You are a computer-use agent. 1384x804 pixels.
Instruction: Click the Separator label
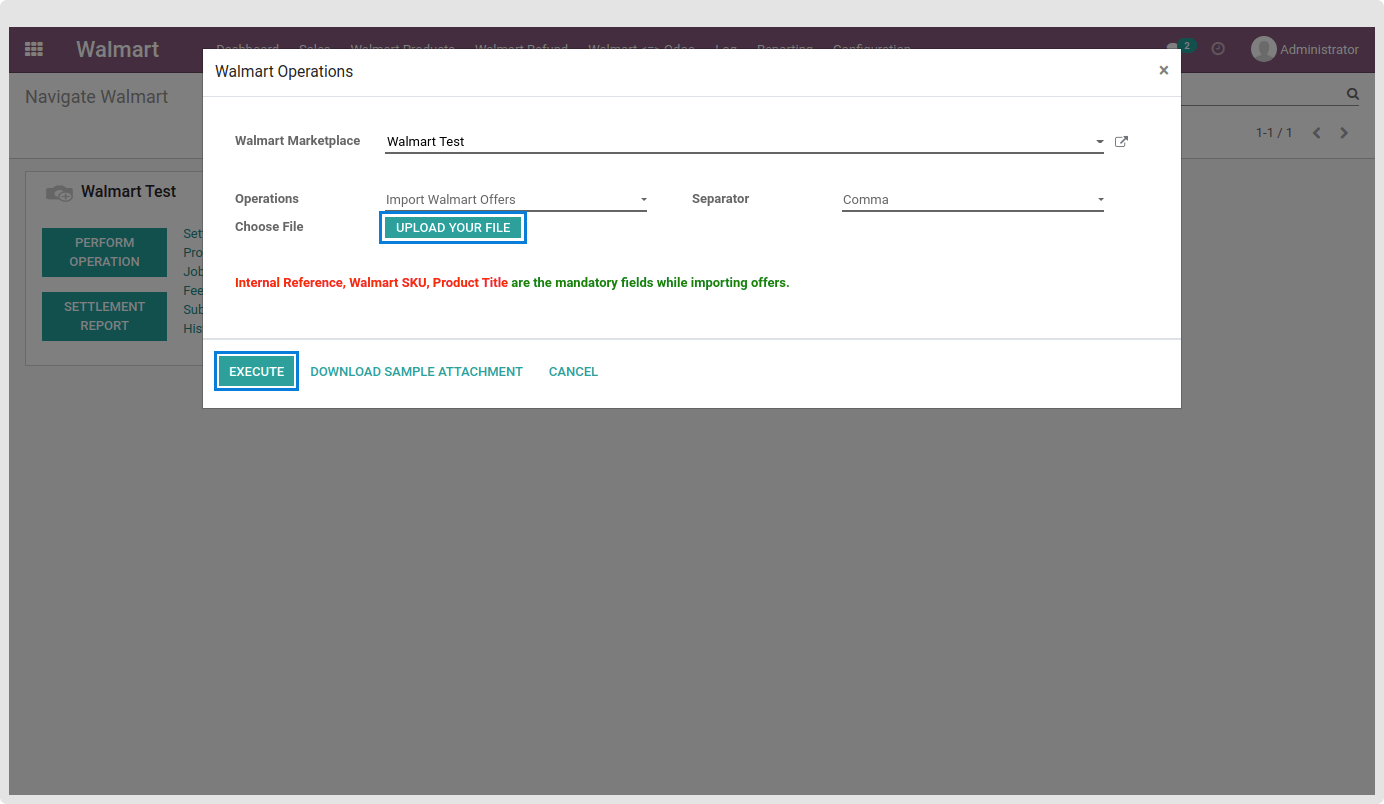pyautogui.click(x=720, y=199)
